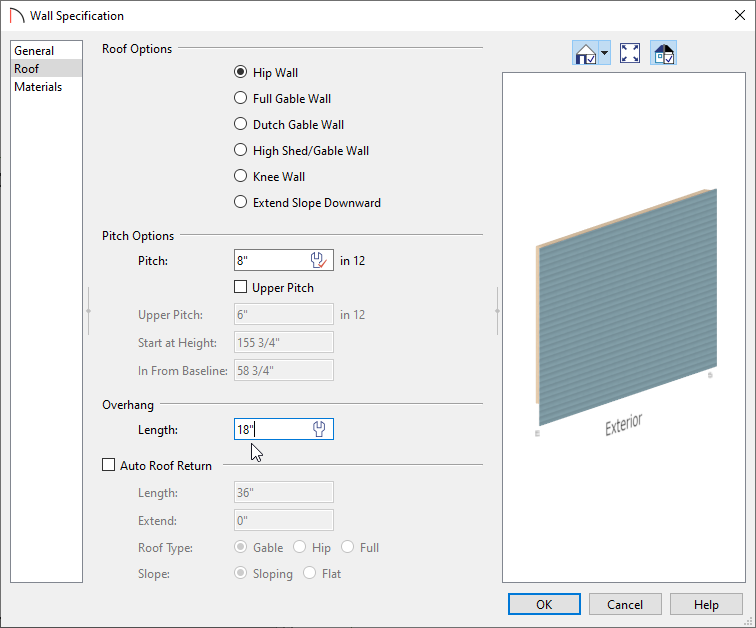
Task: Choose the Knee Wall option
Action: tap(240, 176)
